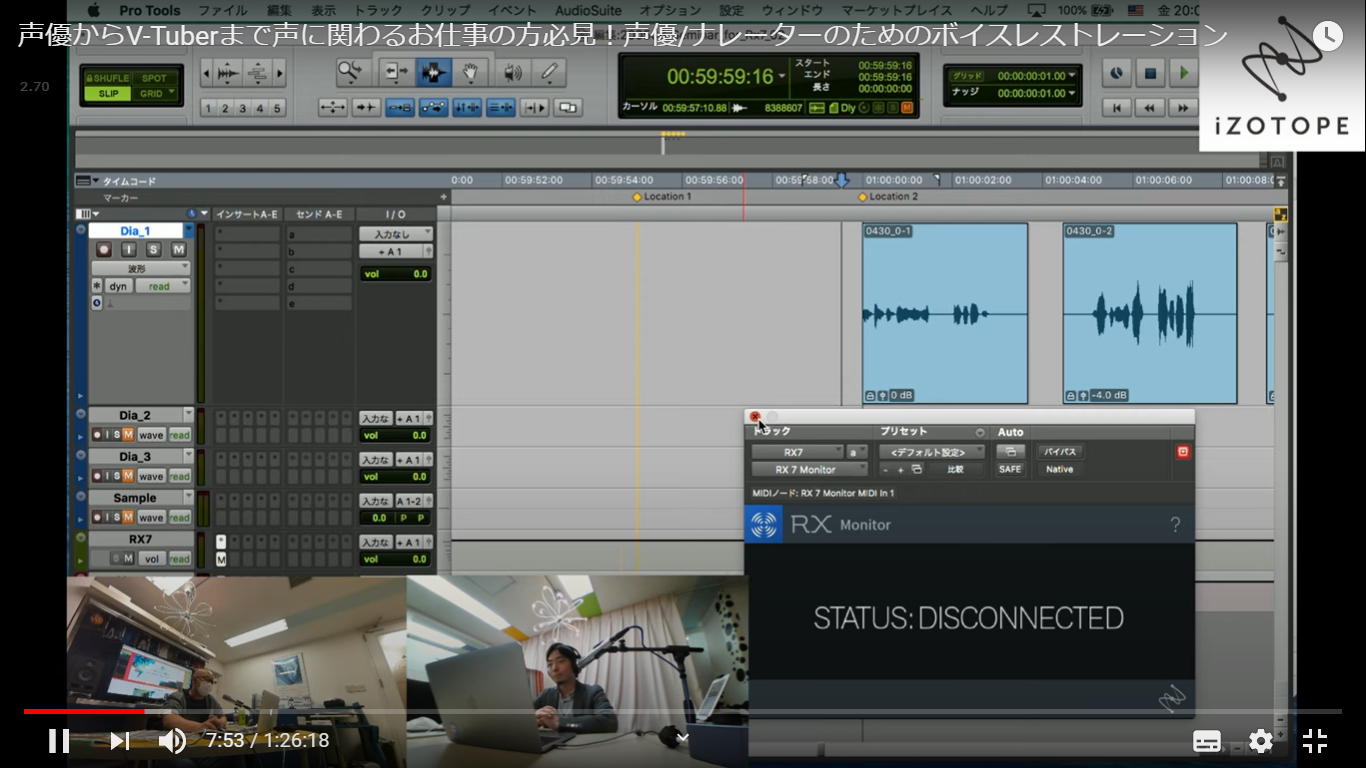Screen dimensions: 1366x768
Task: Enable SHUFFLE edit mode
Action: click(107, 78)
